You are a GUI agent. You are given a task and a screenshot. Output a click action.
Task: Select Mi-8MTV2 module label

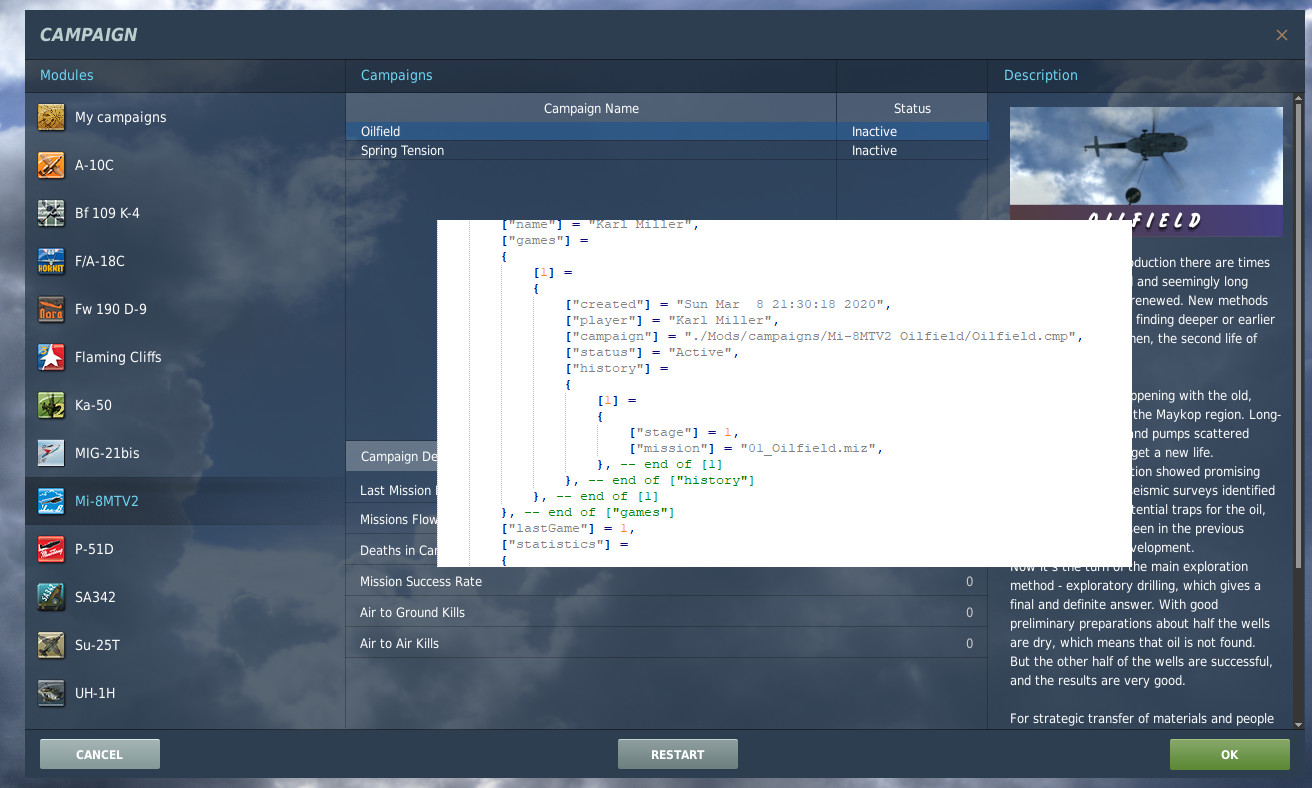[107, 501]
